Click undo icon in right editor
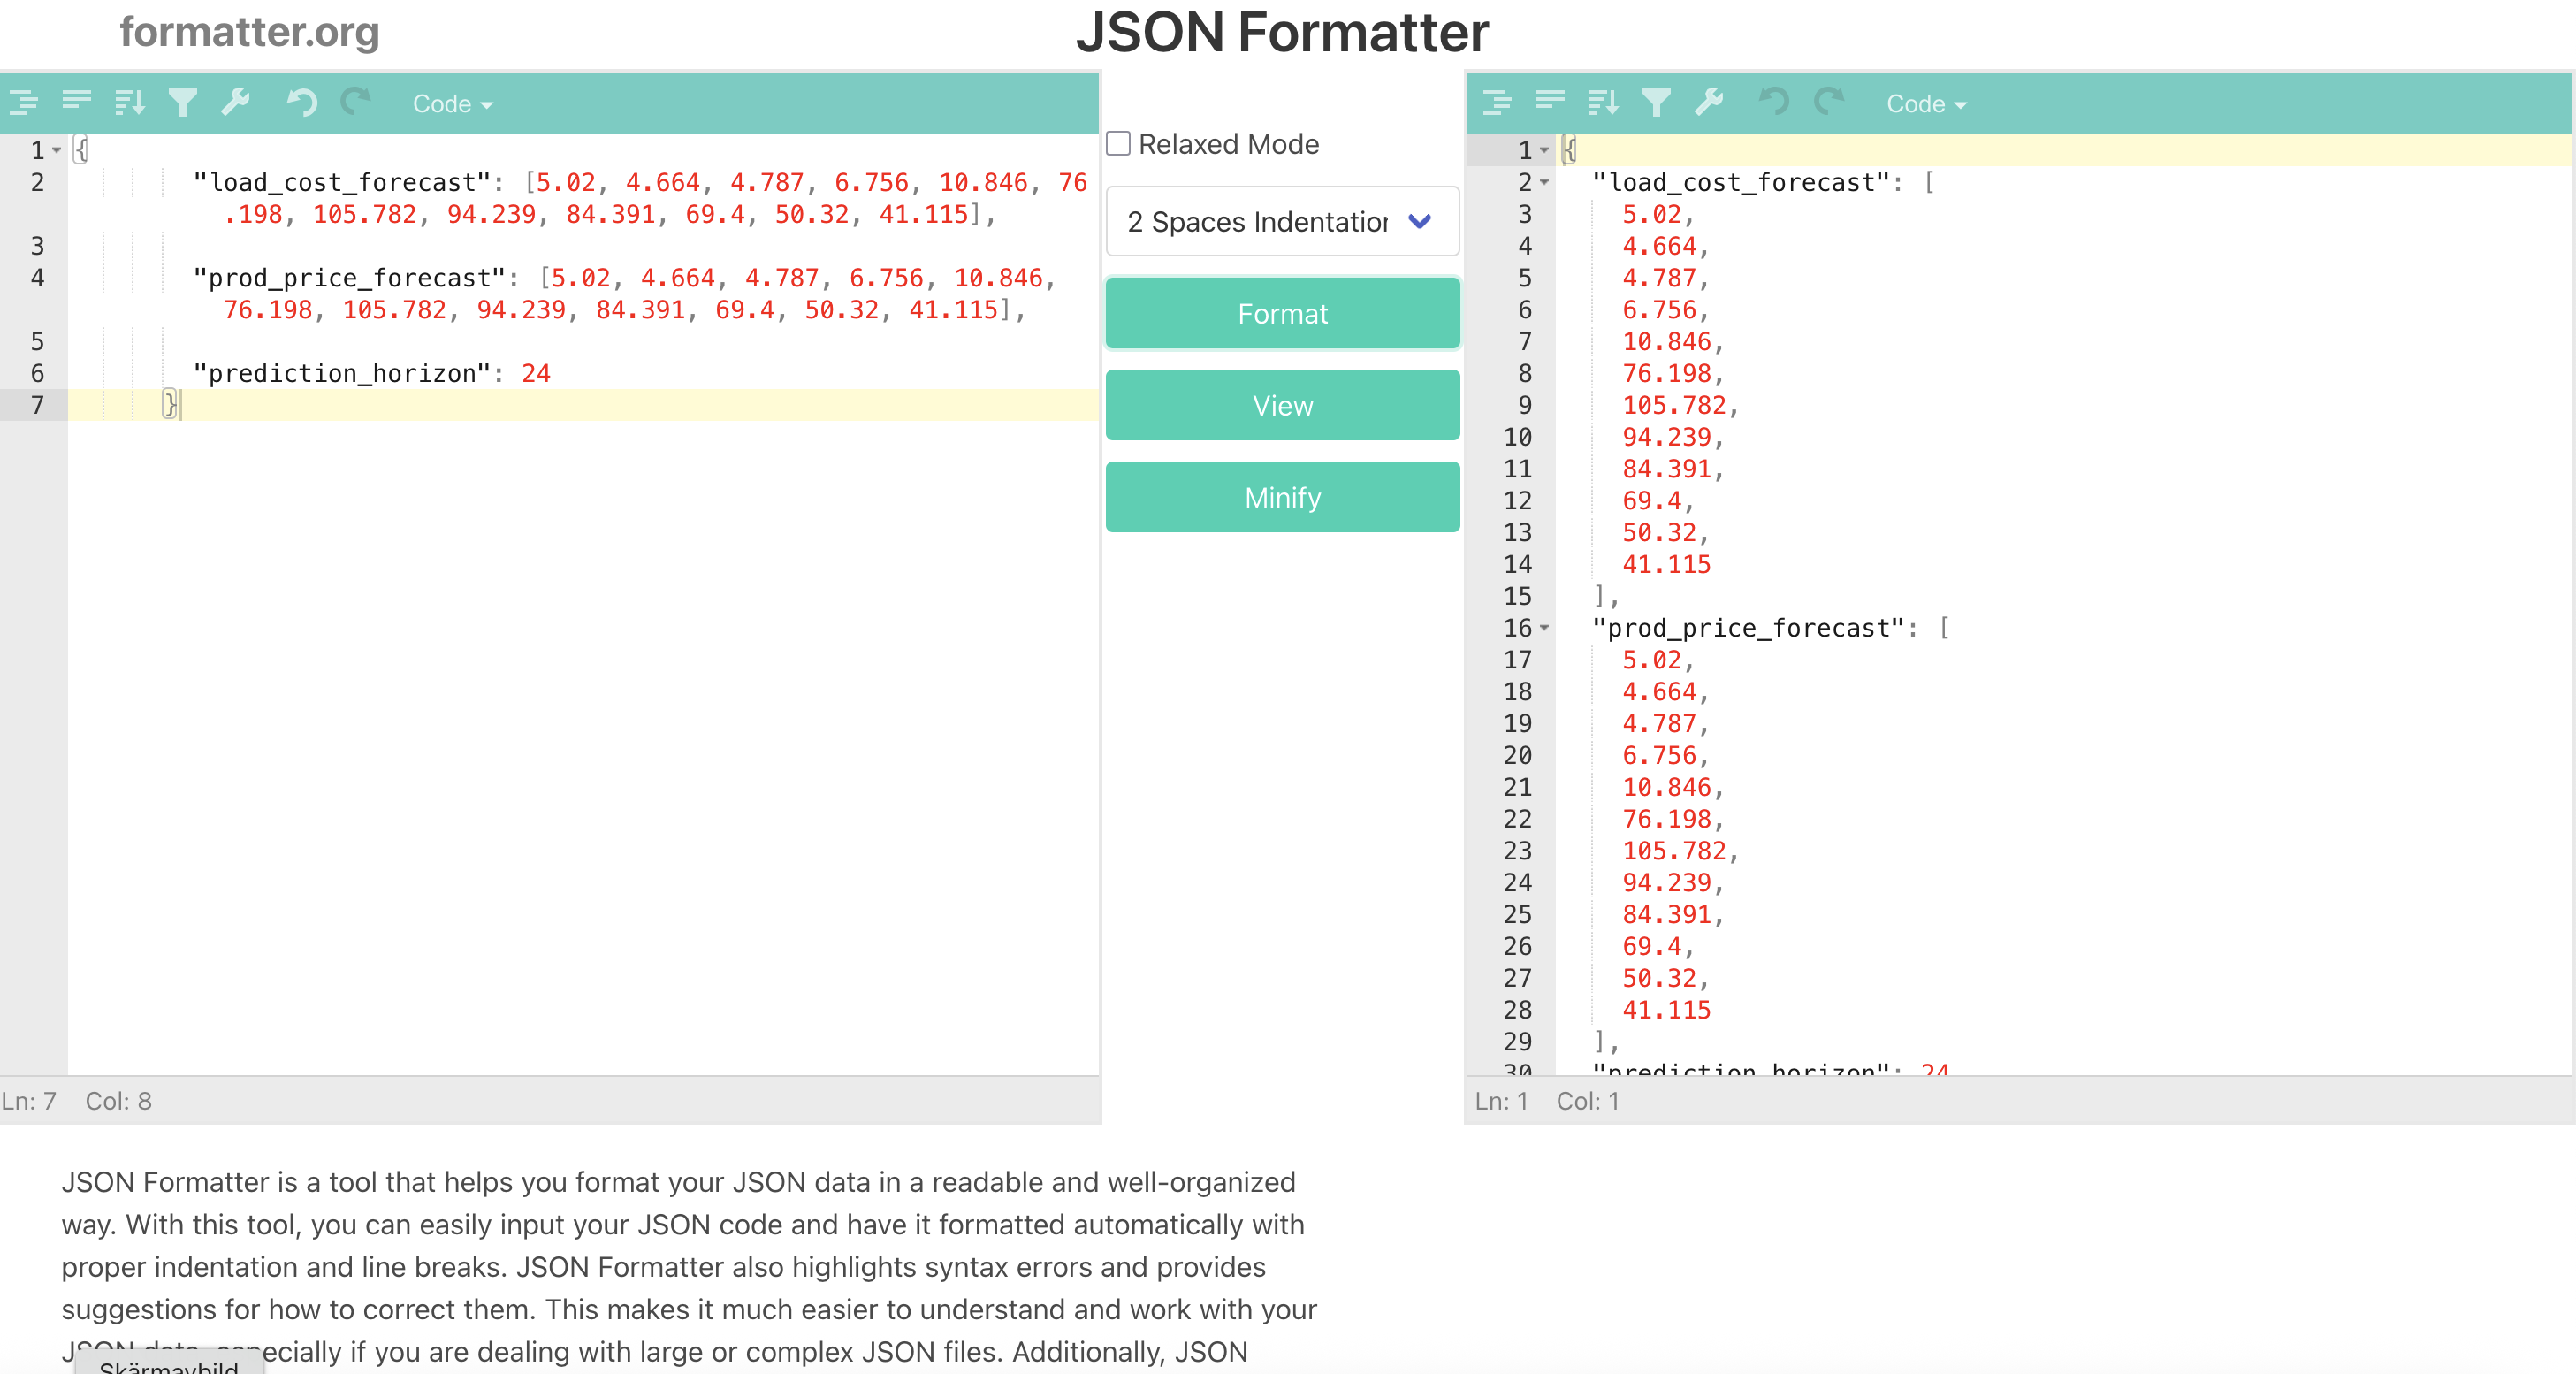 (1775, 102)
